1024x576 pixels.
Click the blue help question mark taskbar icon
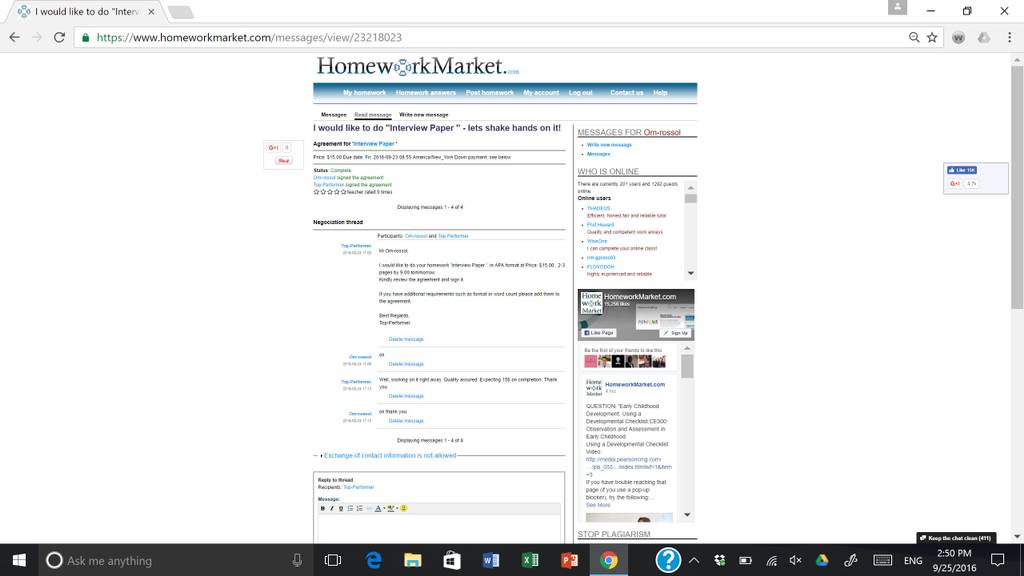668,560
